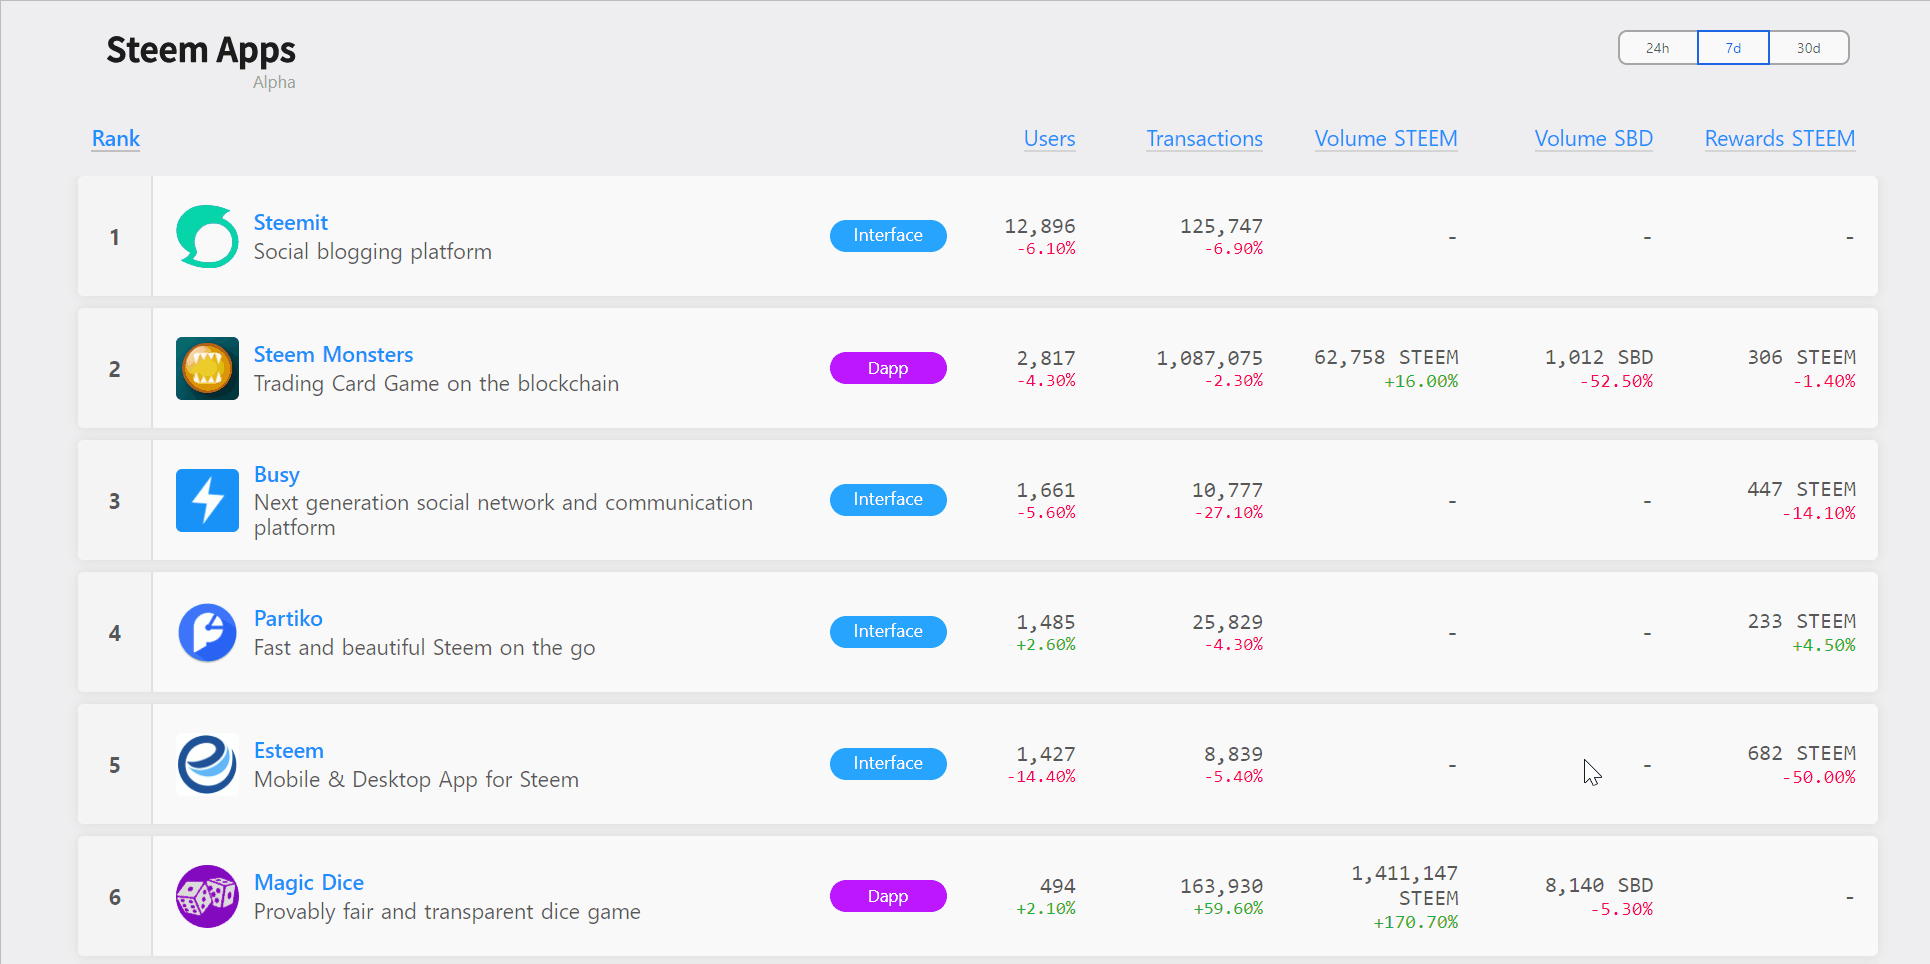Click Interface tag on Steemit row
This screenshot has width=1930, height=964.
[888, 236]
